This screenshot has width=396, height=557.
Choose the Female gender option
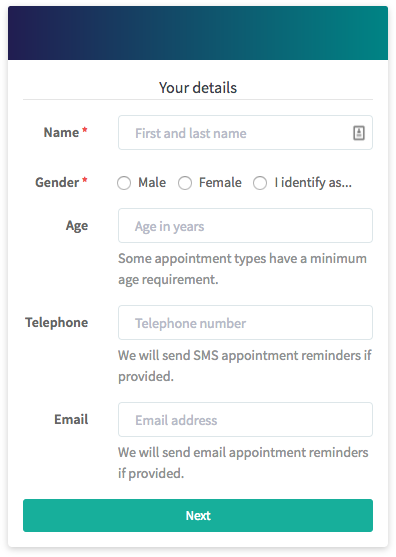(x=185, y=183)
